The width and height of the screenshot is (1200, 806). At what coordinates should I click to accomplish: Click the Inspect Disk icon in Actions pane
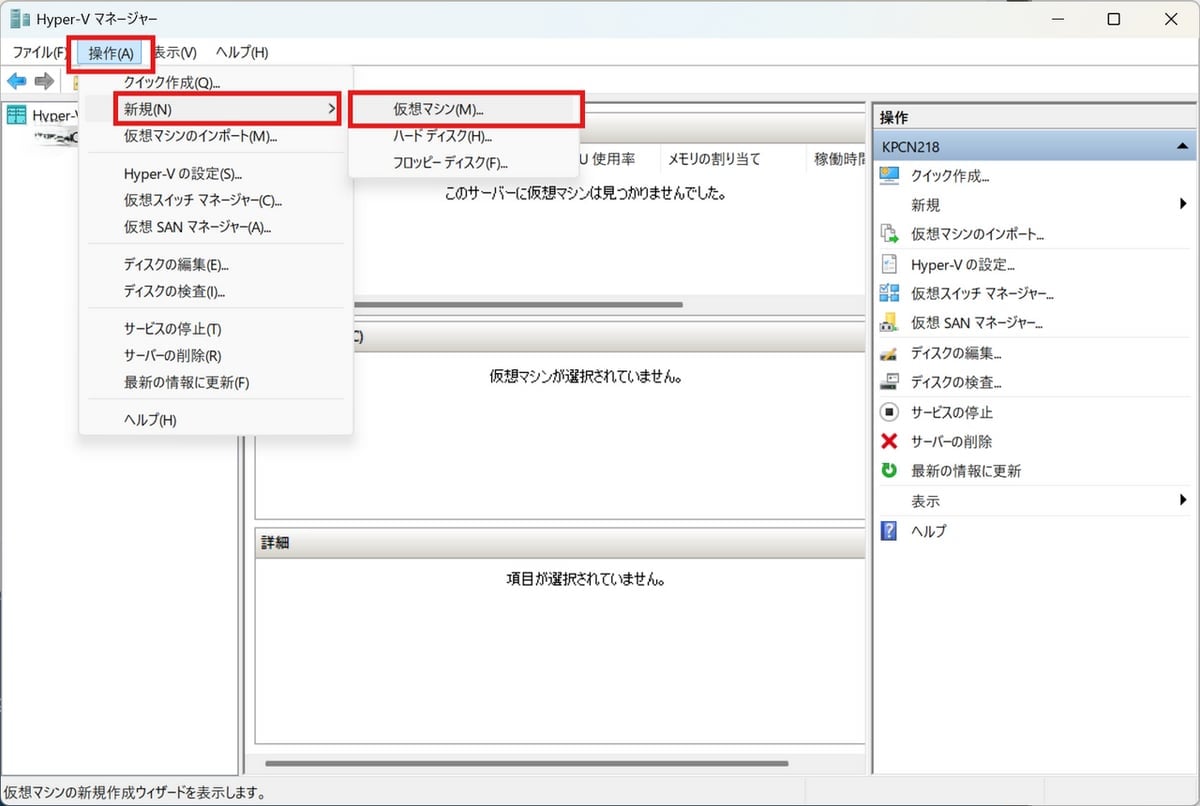[x=889, y=382]
